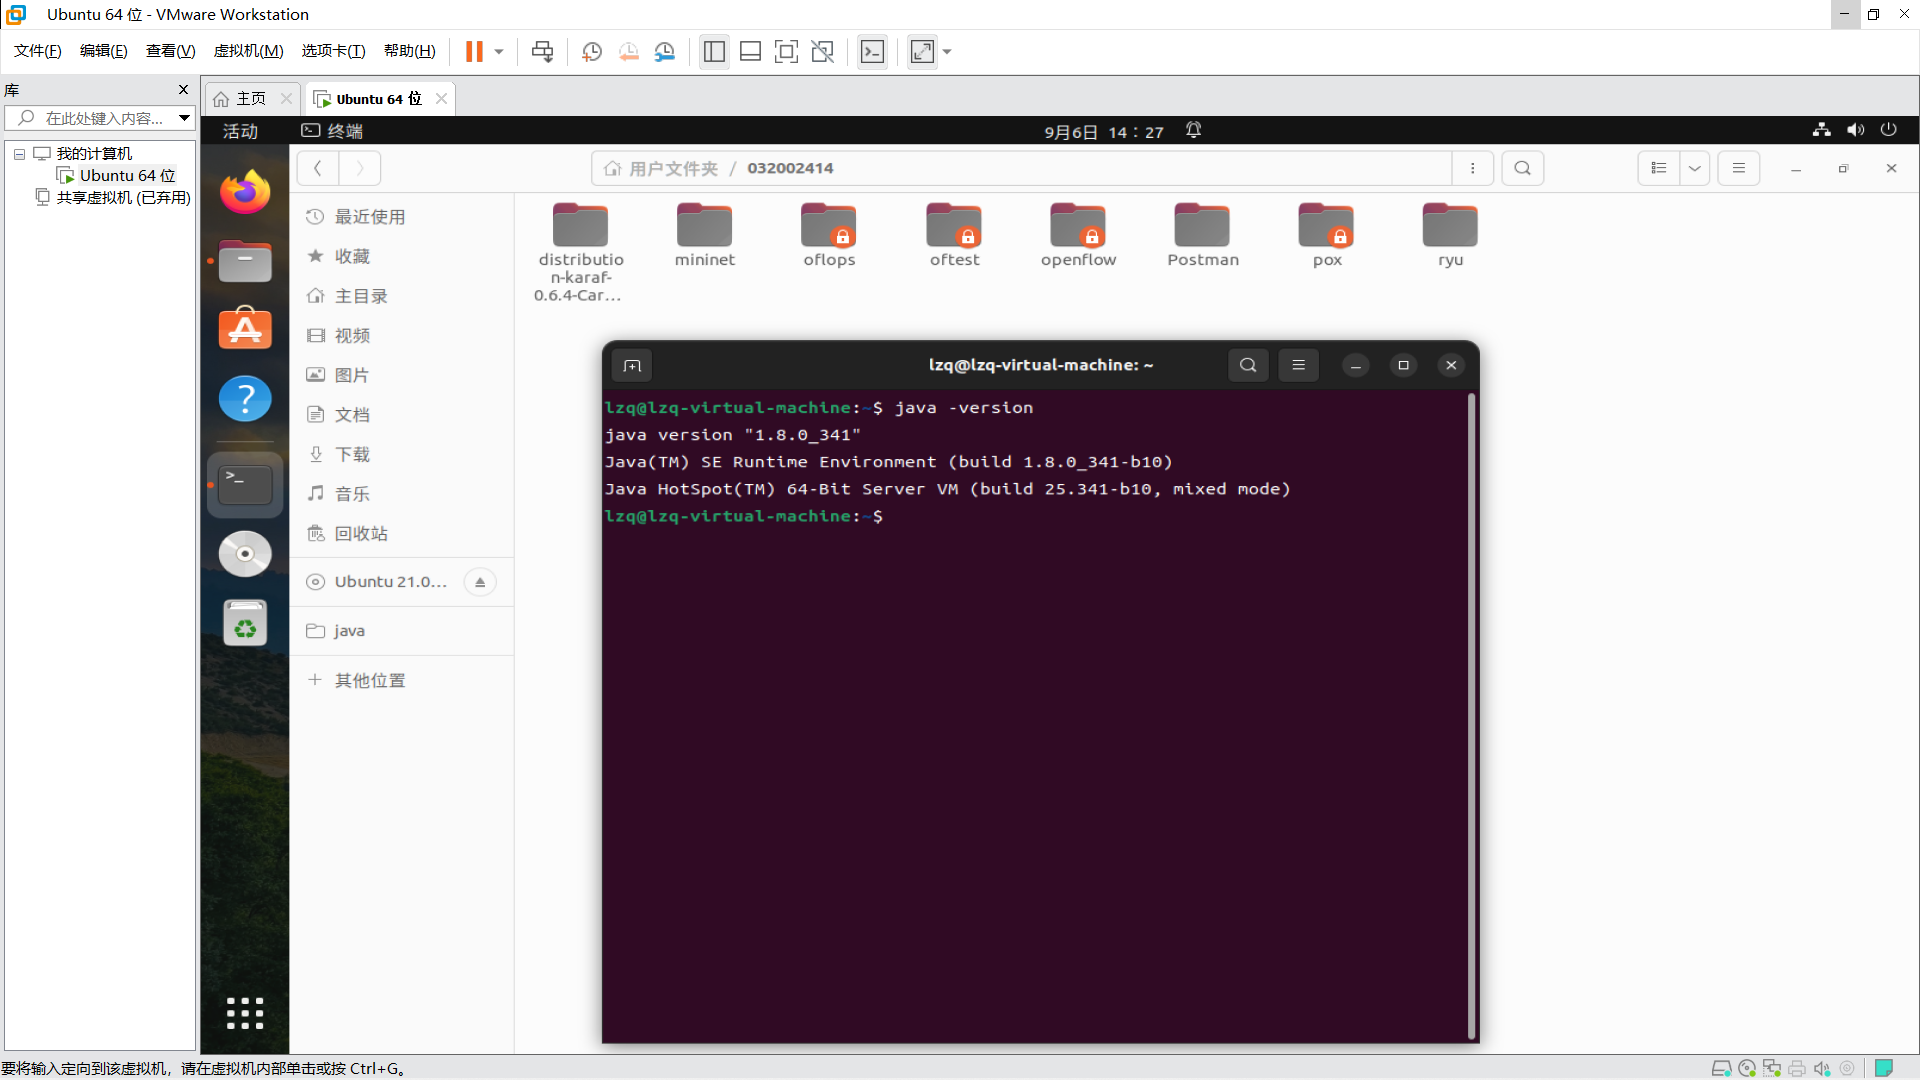Expand the pause button dropdown arrow
This screenshot has height=1080, width=1920.
pyautogui.click(x=499, y=52)
